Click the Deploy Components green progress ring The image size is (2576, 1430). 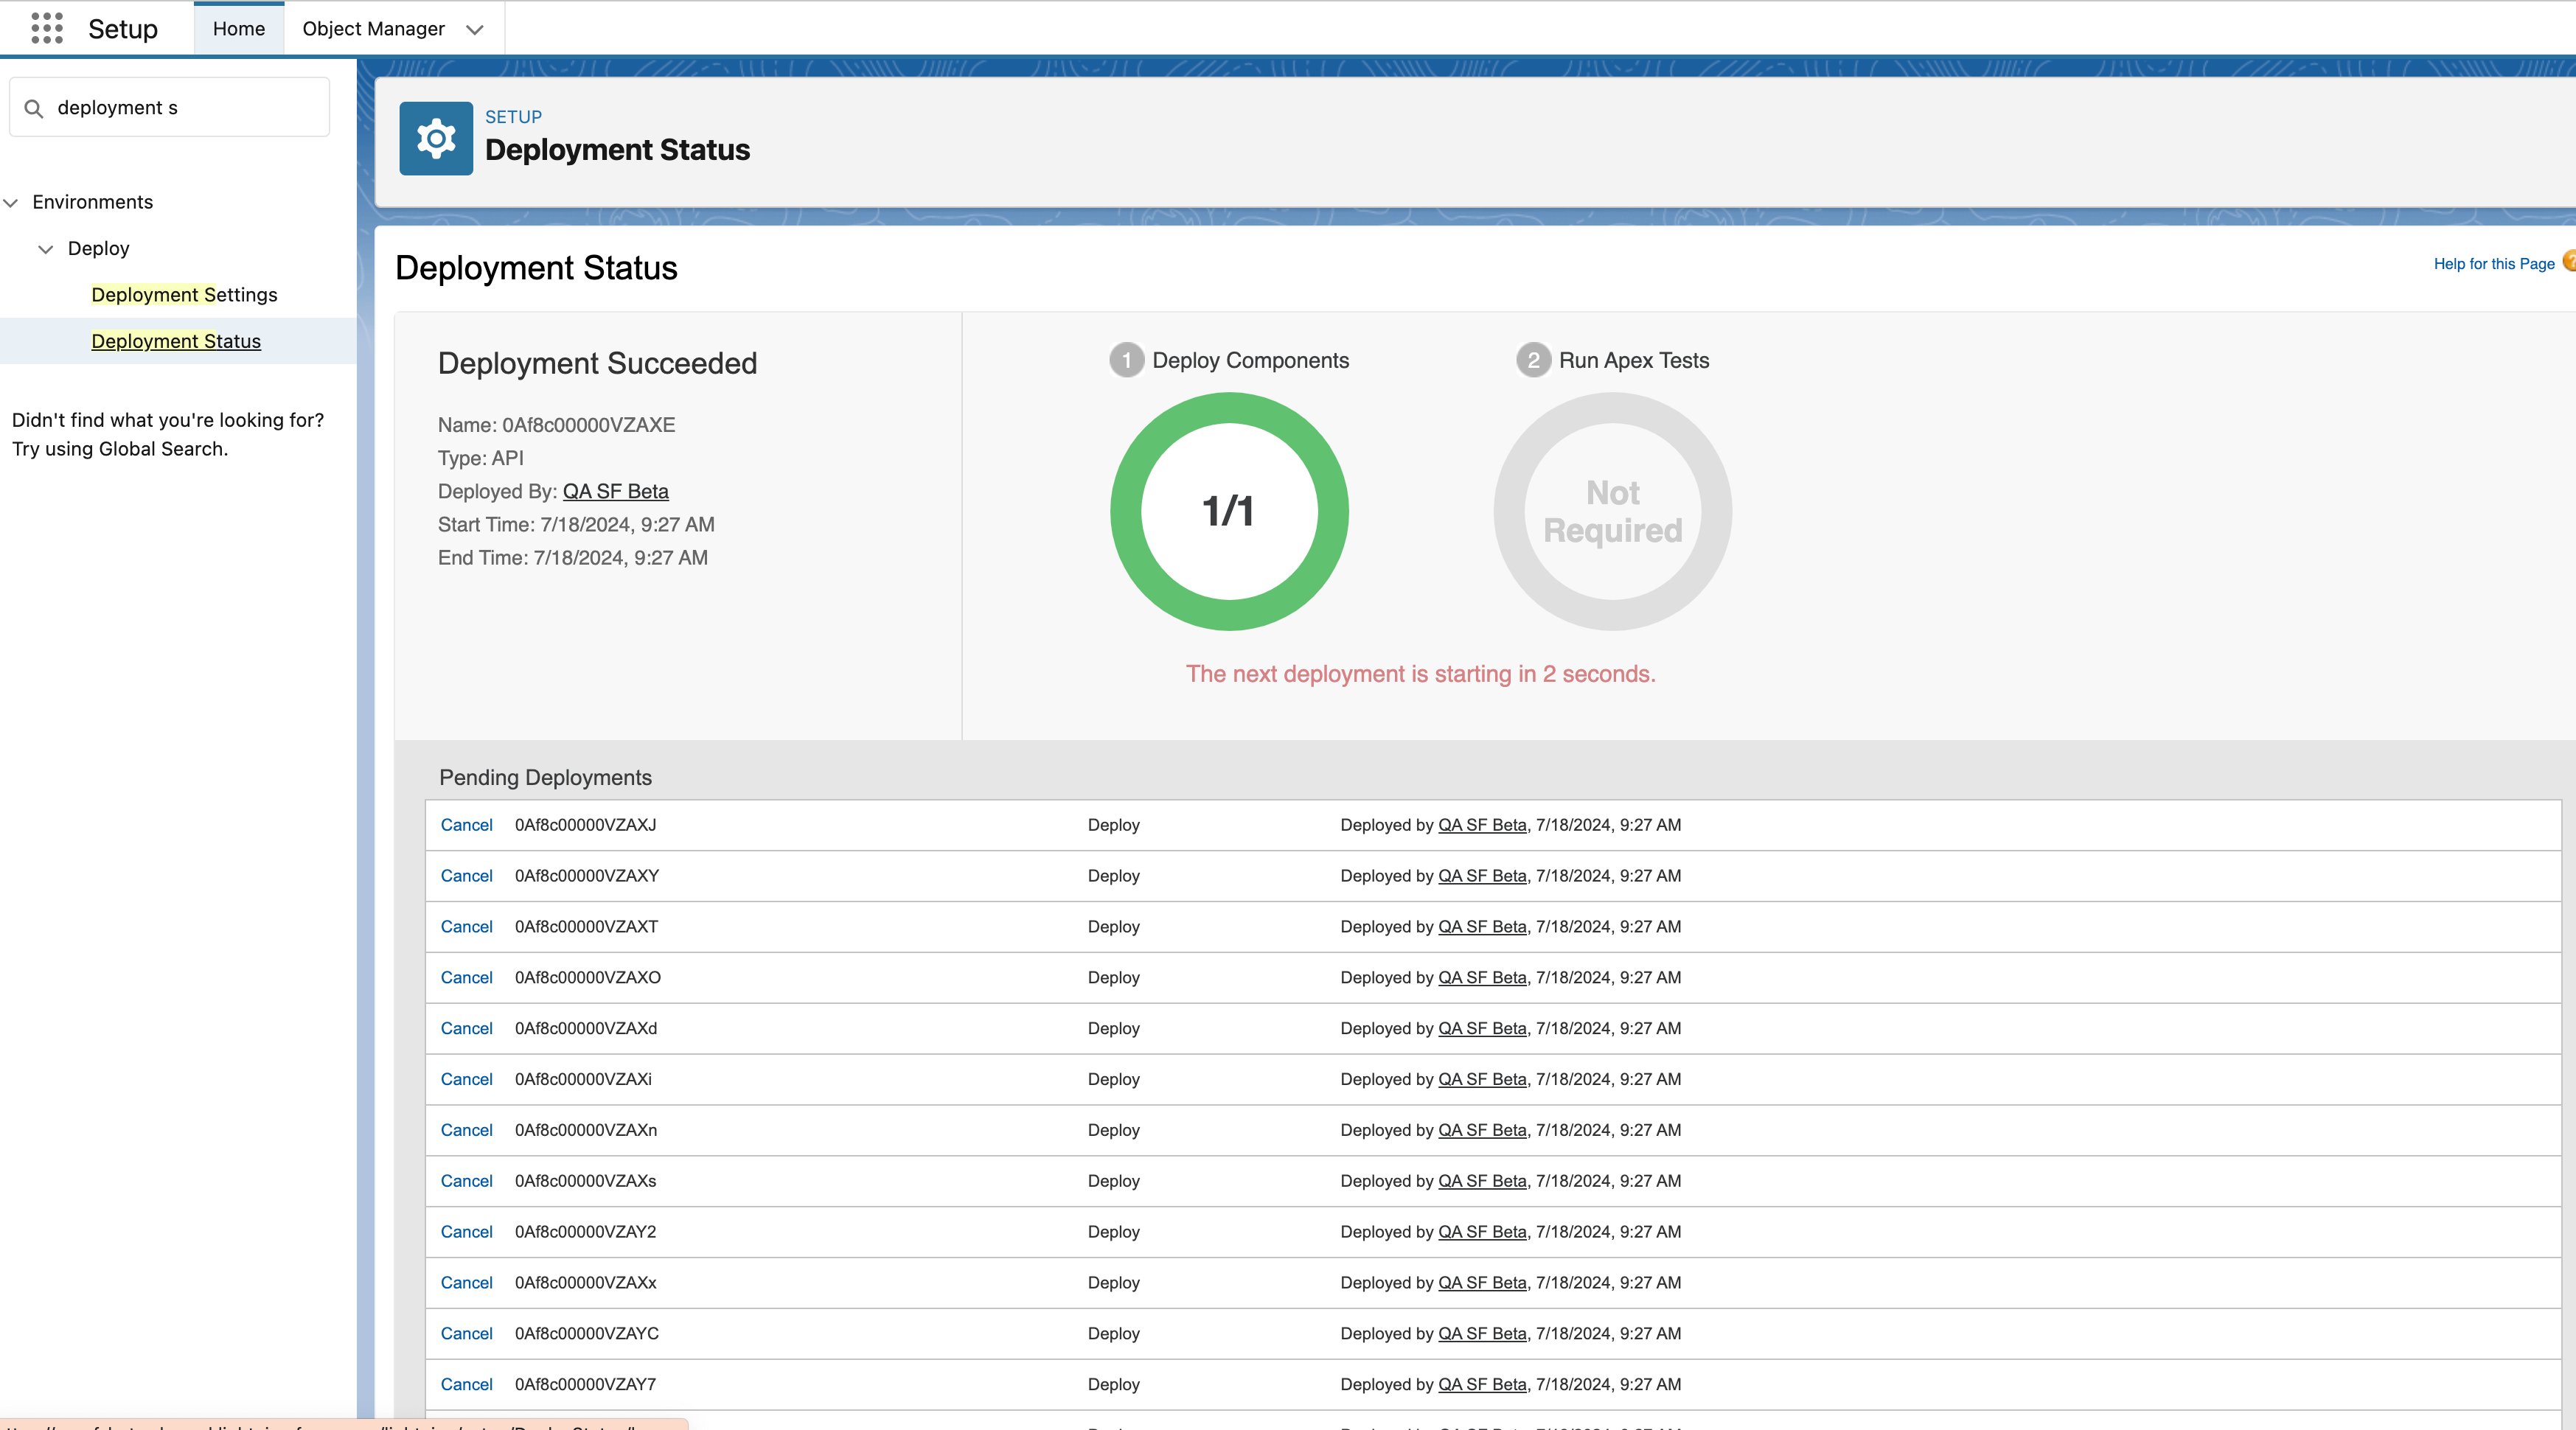point(1229,511)
